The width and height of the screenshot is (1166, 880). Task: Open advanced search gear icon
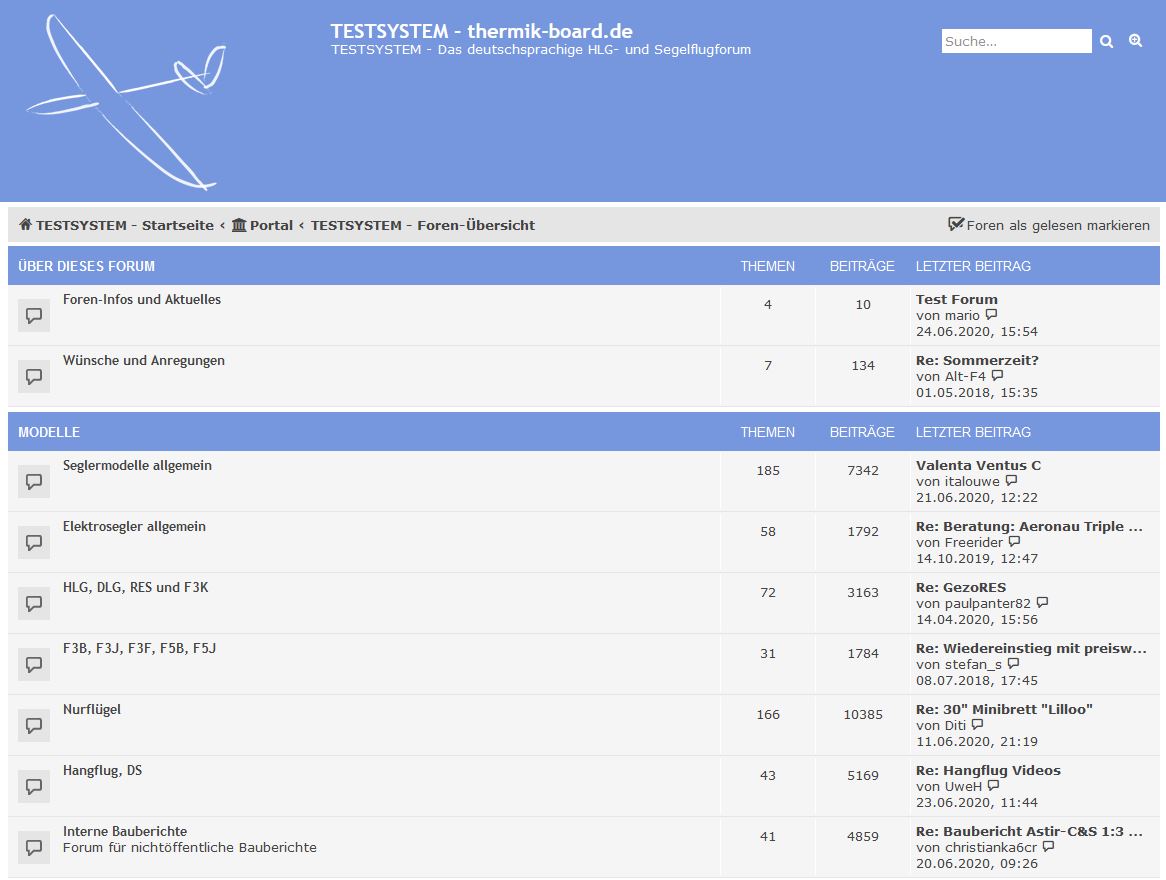(1135, 41)
